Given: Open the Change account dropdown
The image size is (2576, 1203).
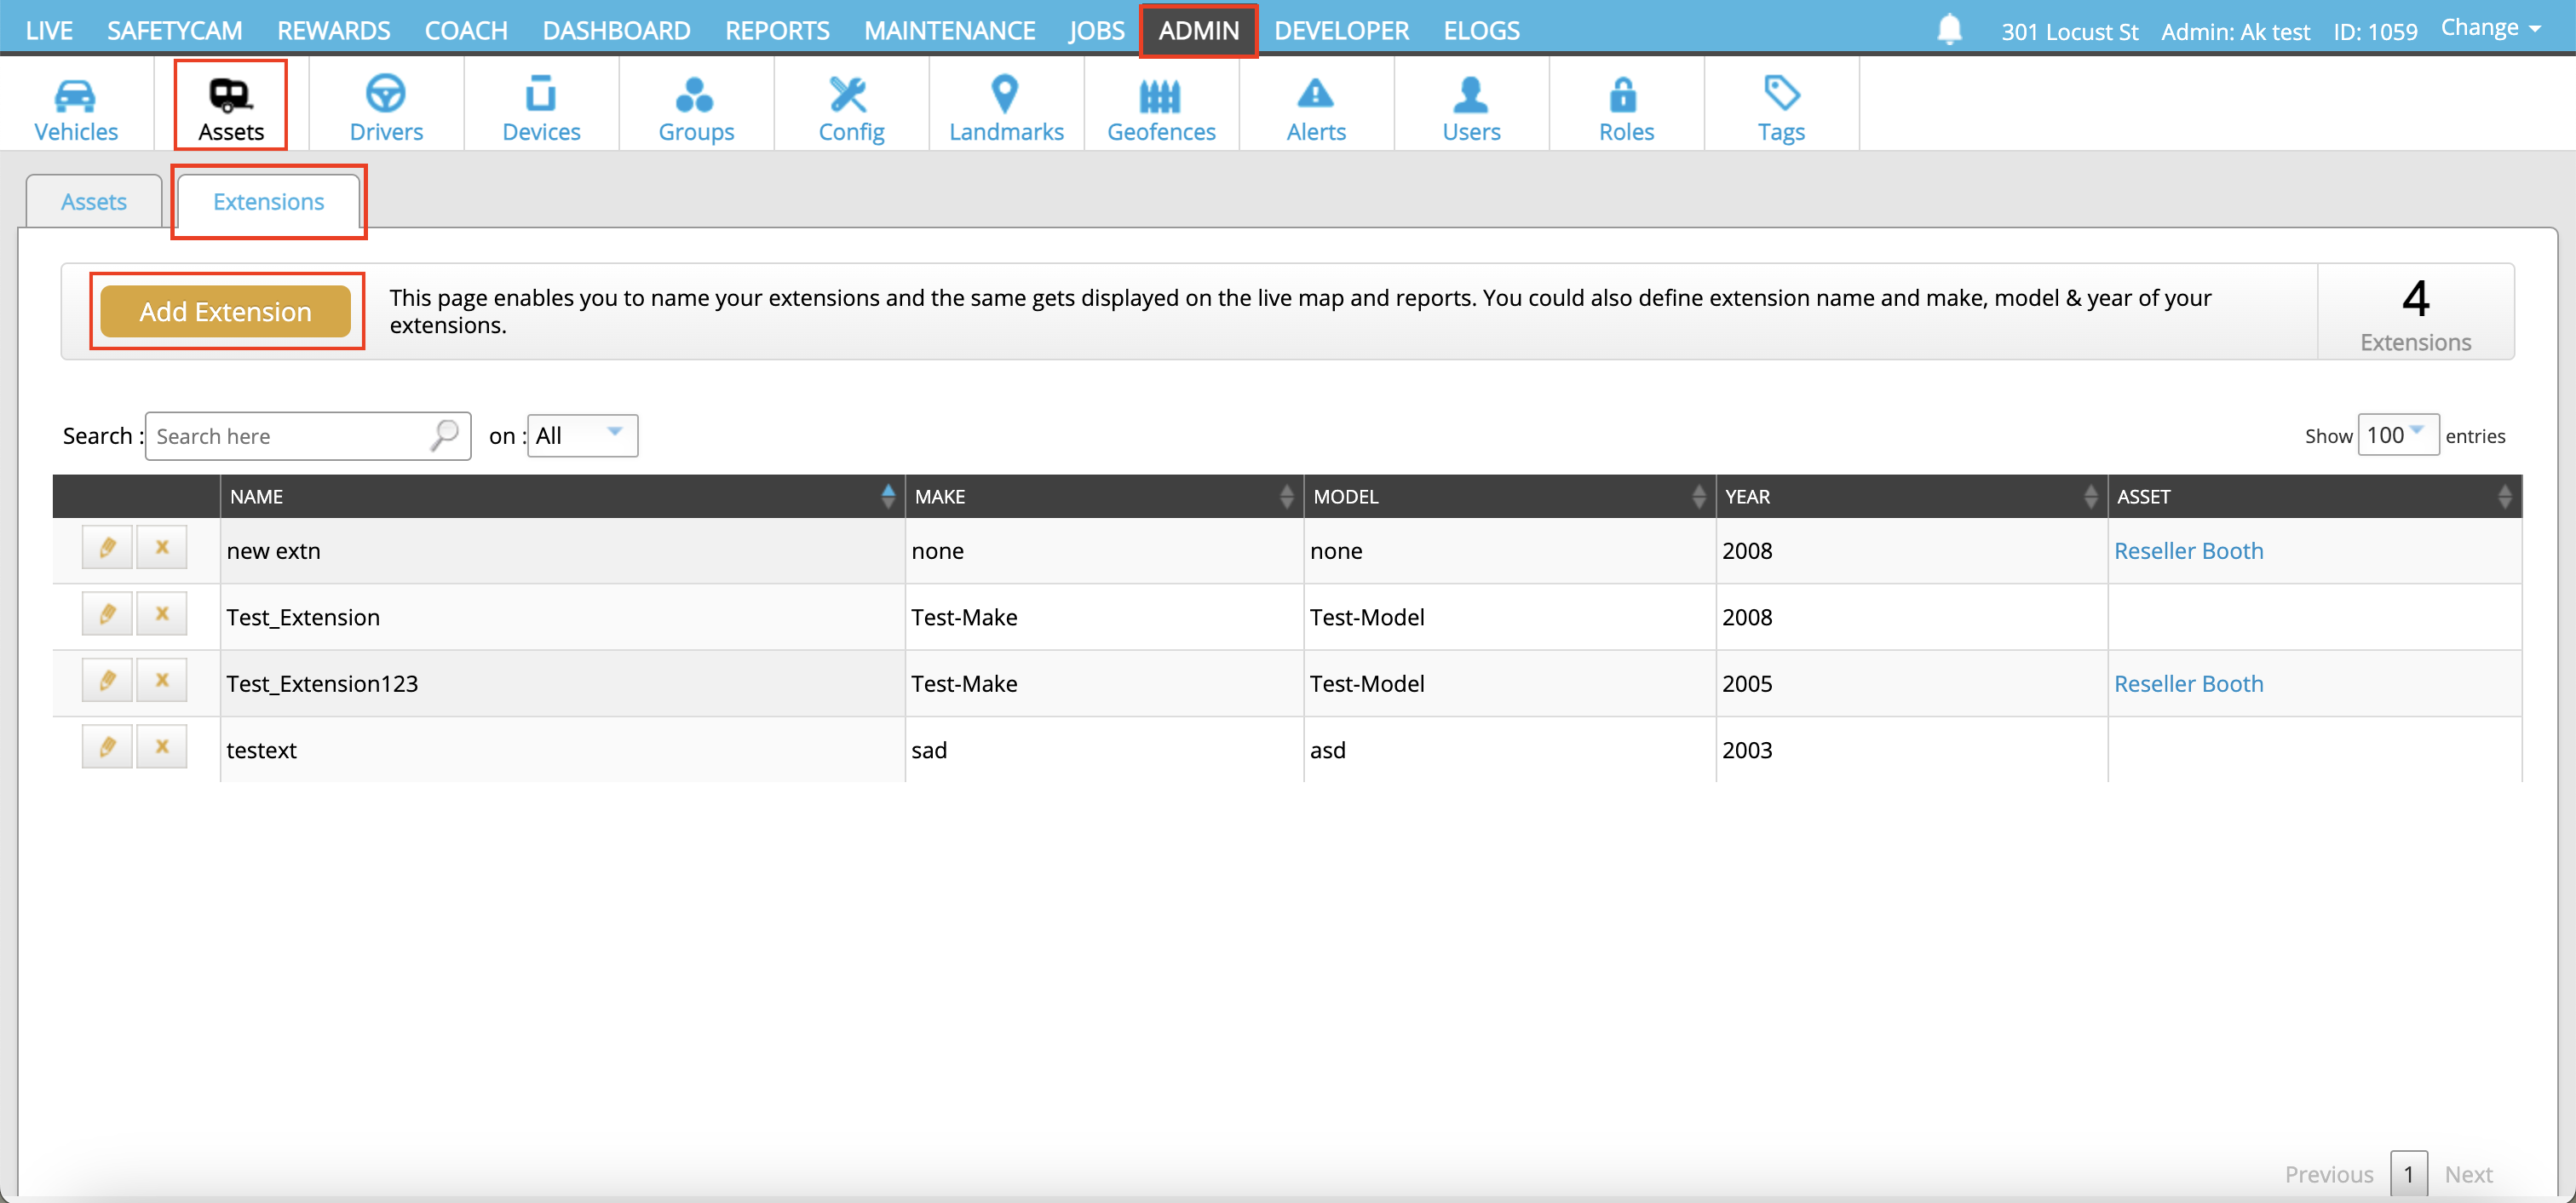Looking at the screenshot, I should [2490, 29].
